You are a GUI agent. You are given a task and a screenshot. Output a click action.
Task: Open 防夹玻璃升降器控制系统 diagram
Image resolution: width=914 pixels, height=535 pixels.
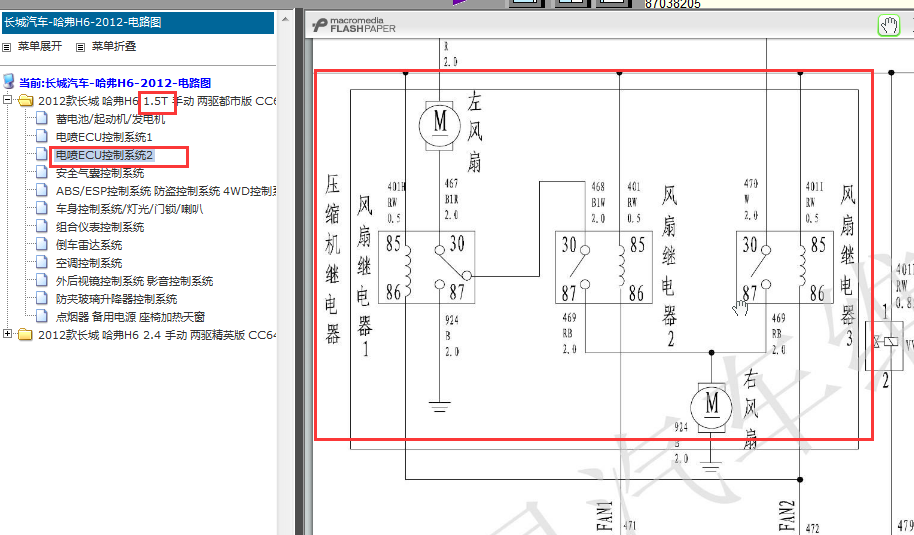coord(116,299)
